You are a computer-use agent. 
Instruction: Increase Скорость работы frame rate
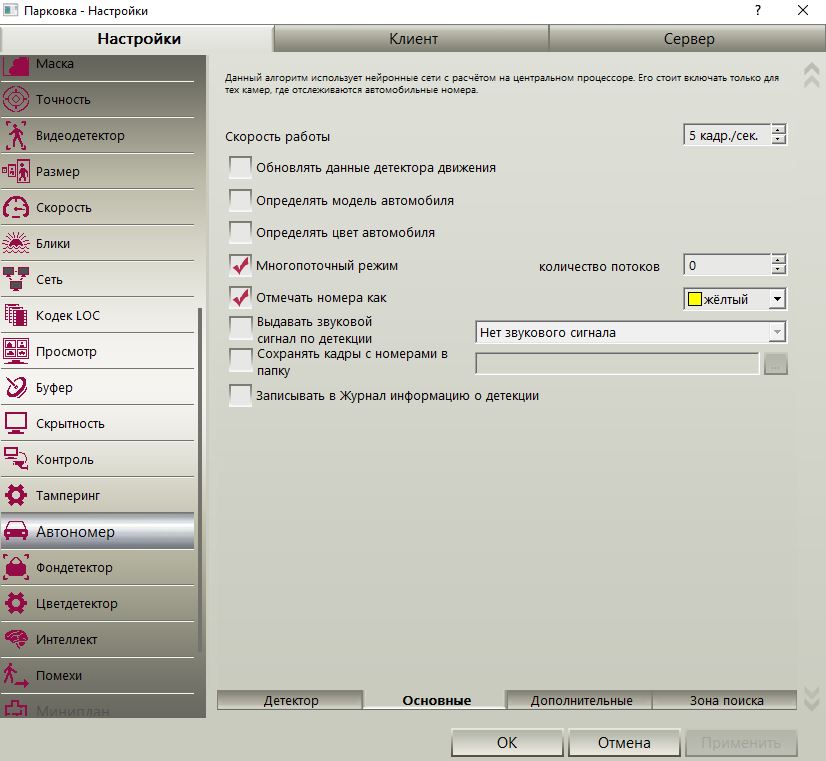coord(778,130)
